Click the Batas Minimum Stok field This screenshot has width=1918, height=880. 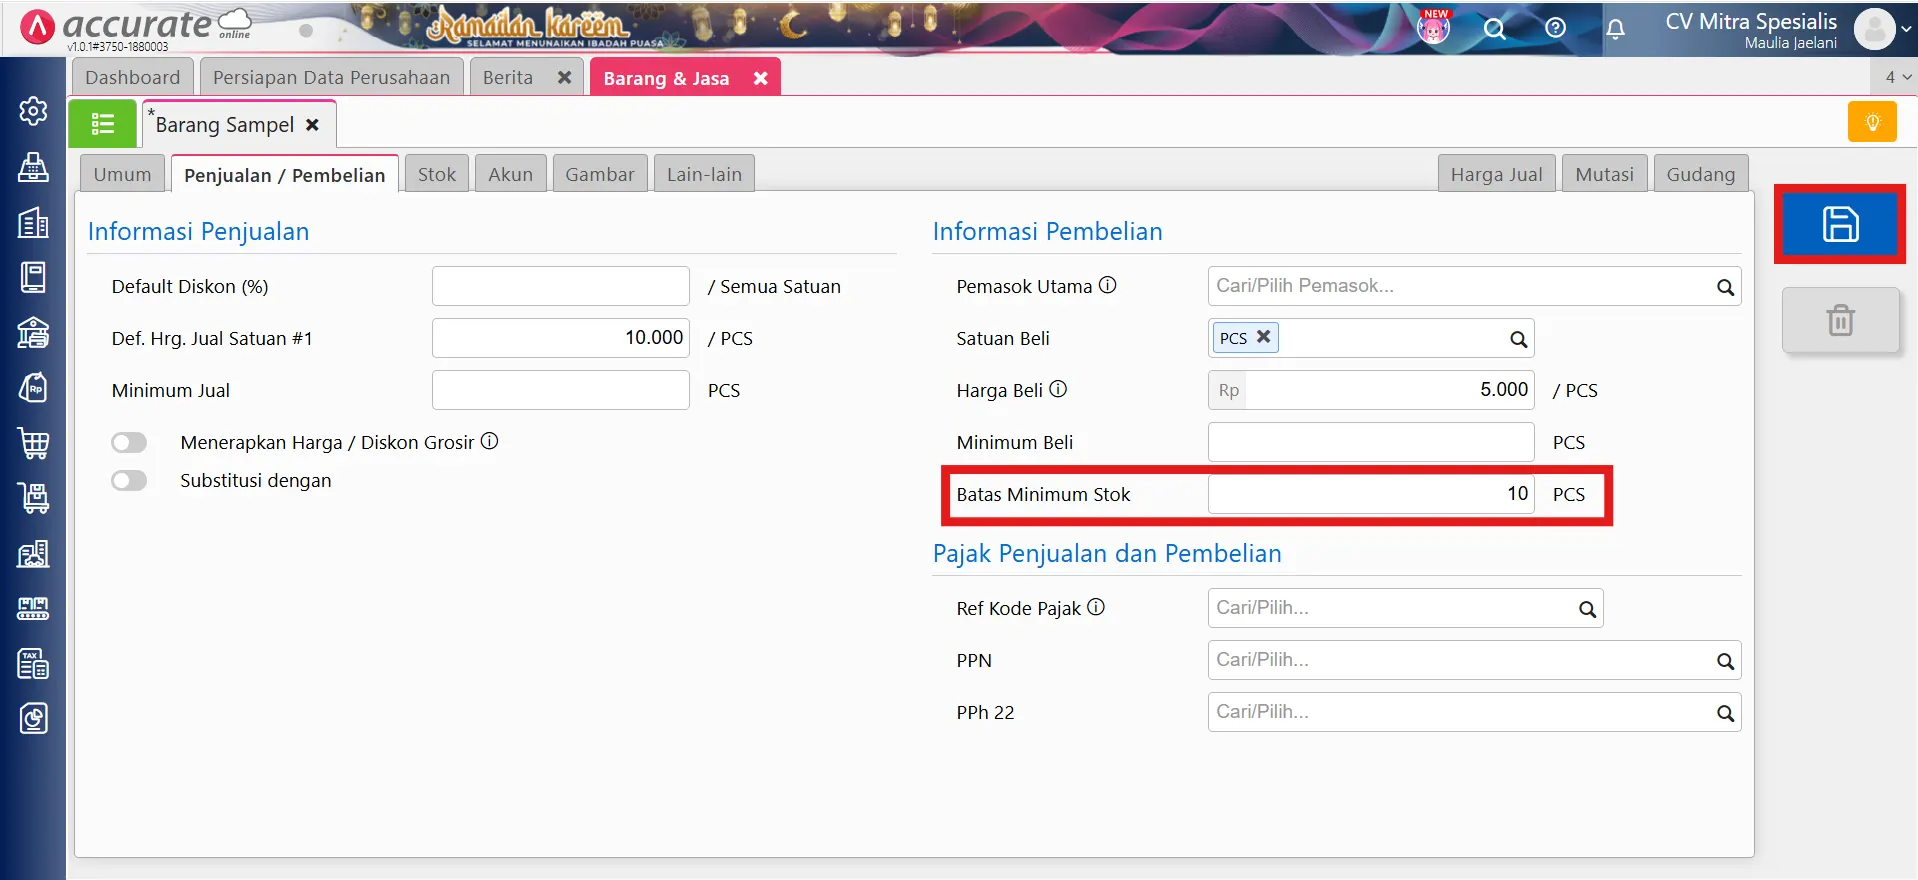(x=1371, y=494)
